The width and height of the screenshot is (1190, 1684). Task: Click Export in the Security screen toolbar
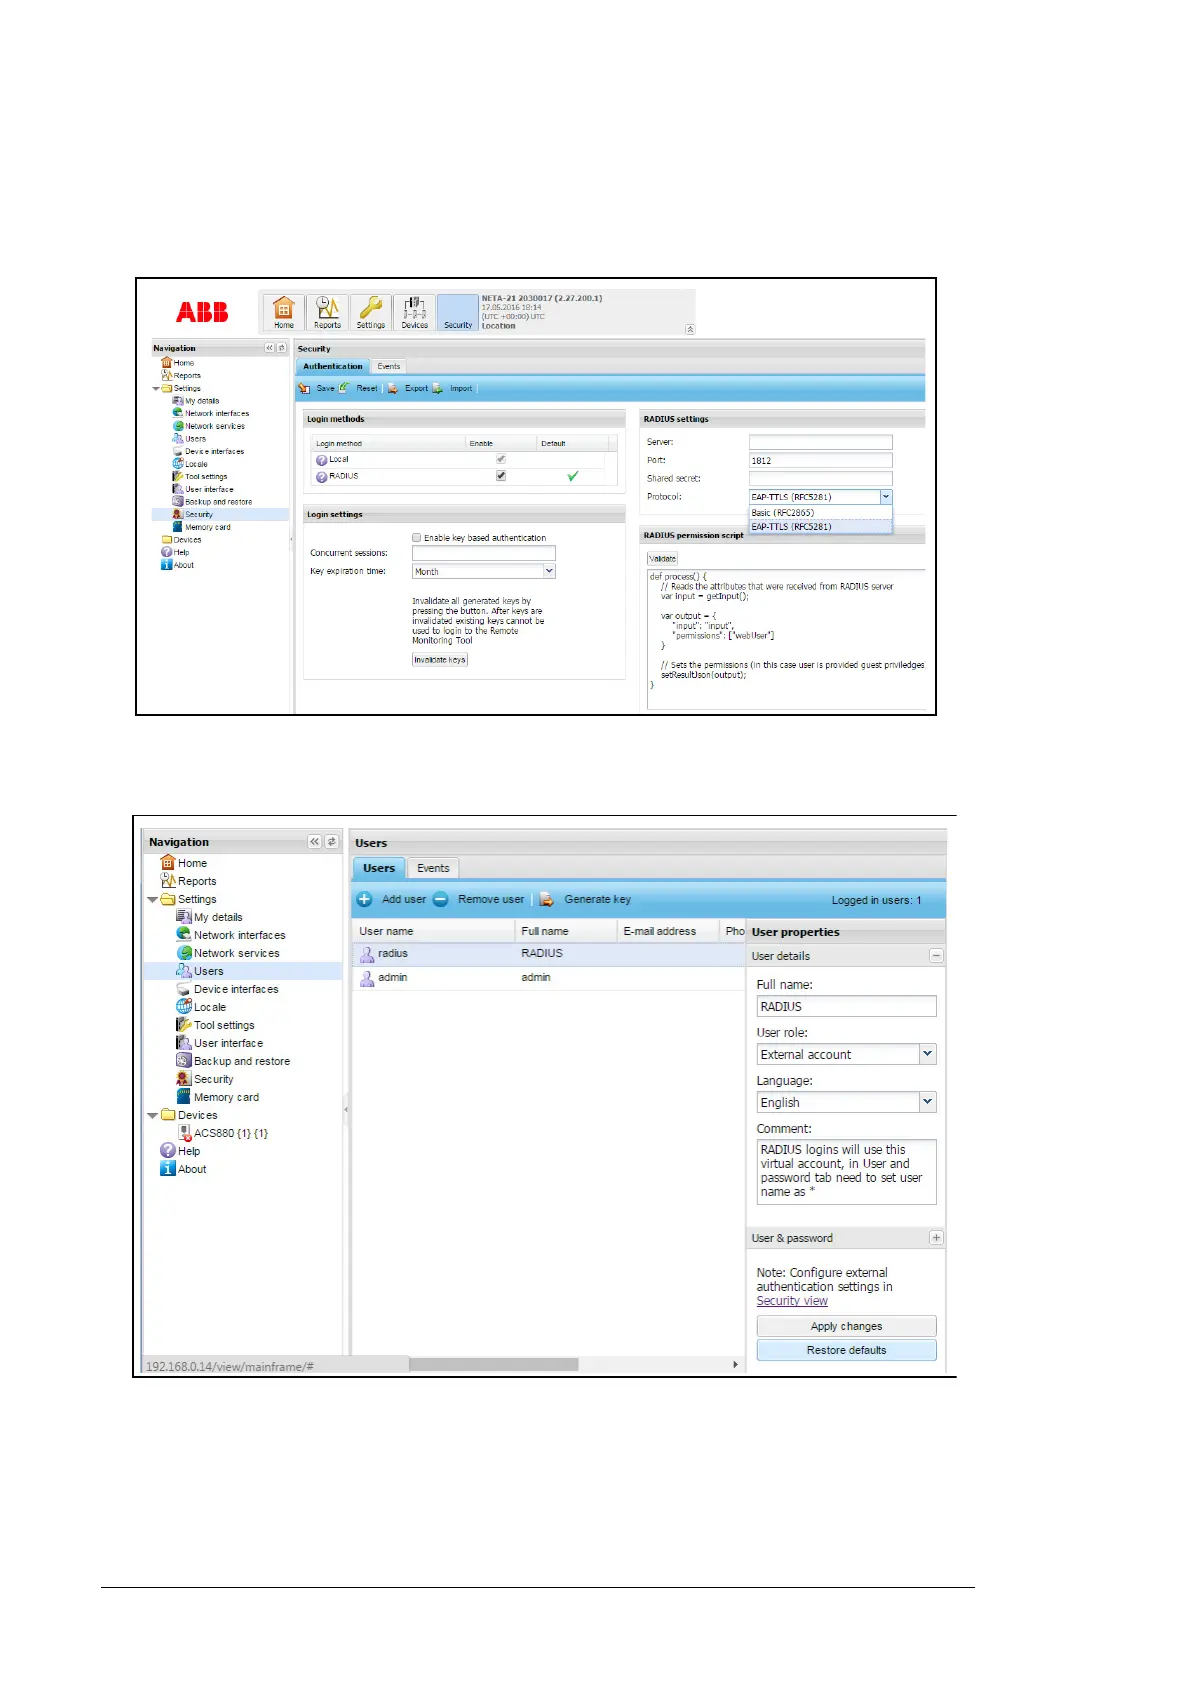408,388
